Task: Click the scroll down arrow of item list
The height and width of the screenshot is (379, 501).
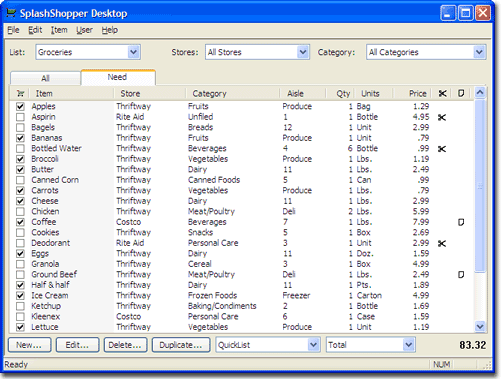Action: tap(480, 326)
